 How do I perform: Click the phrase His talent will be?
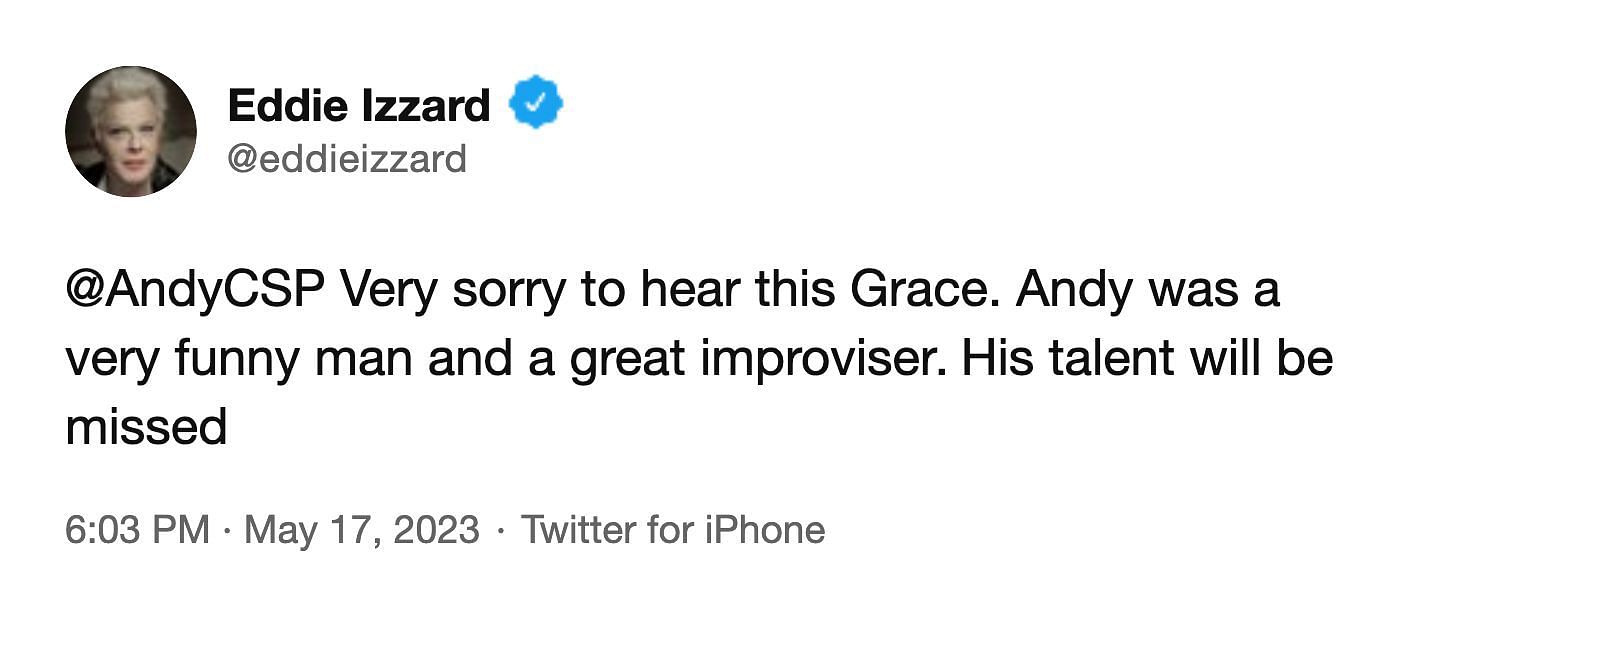pyautogui.click(x=1147, y=359)
